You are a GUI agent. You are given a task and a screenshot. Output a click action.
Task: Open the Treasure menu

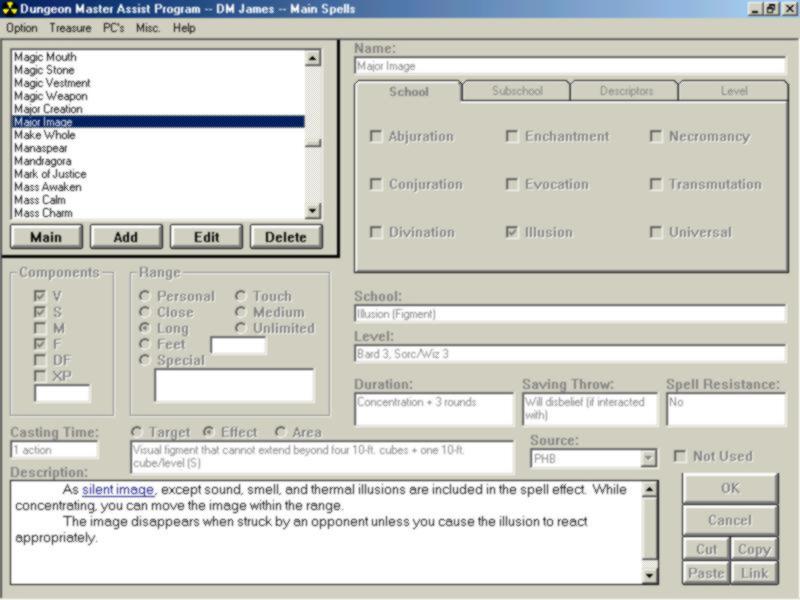70,28
